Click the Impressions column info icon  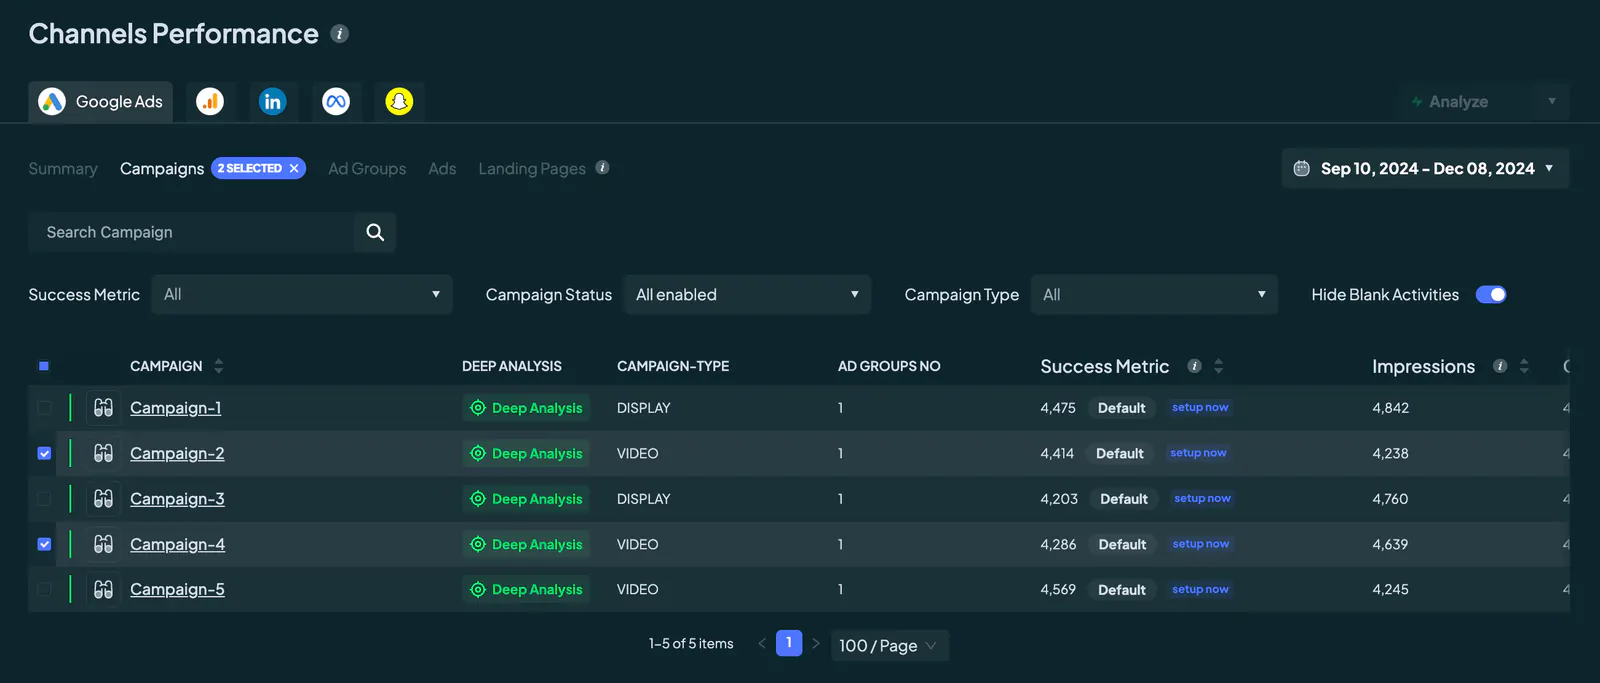click(1500, 366)
